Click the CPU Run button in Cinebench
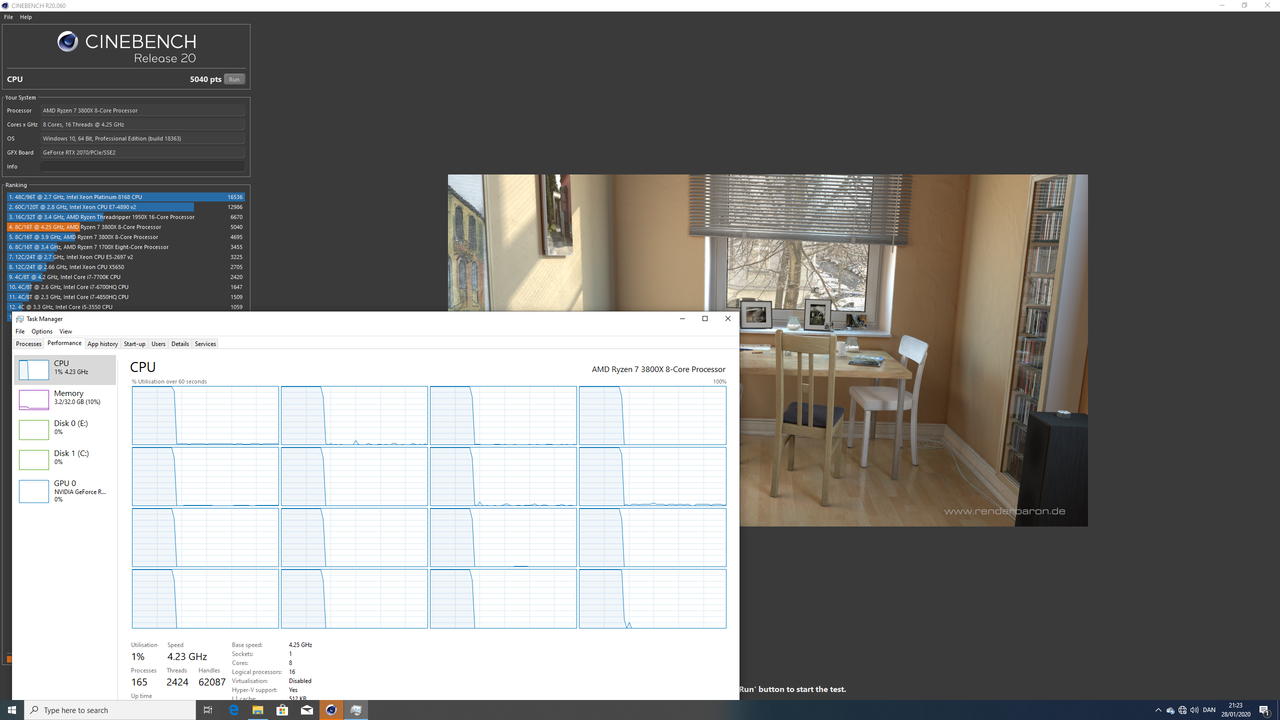1280x720 pixels. 234,79
